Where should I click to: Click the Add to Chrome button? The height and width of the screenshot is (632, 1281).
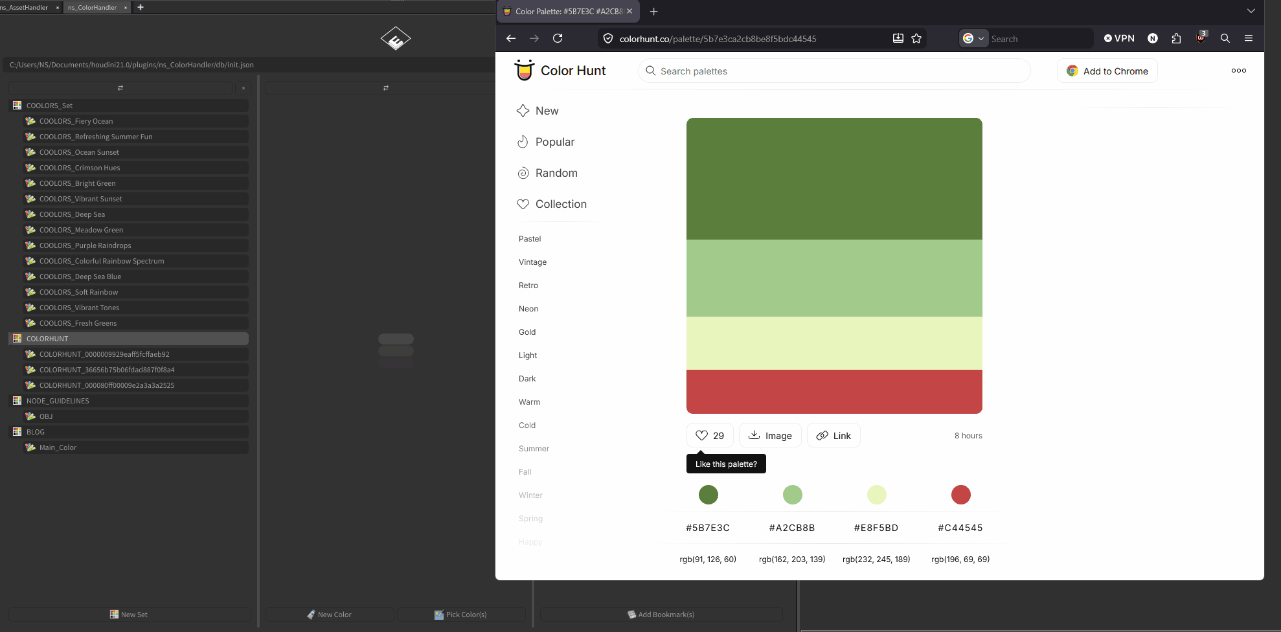point(1107,71)
